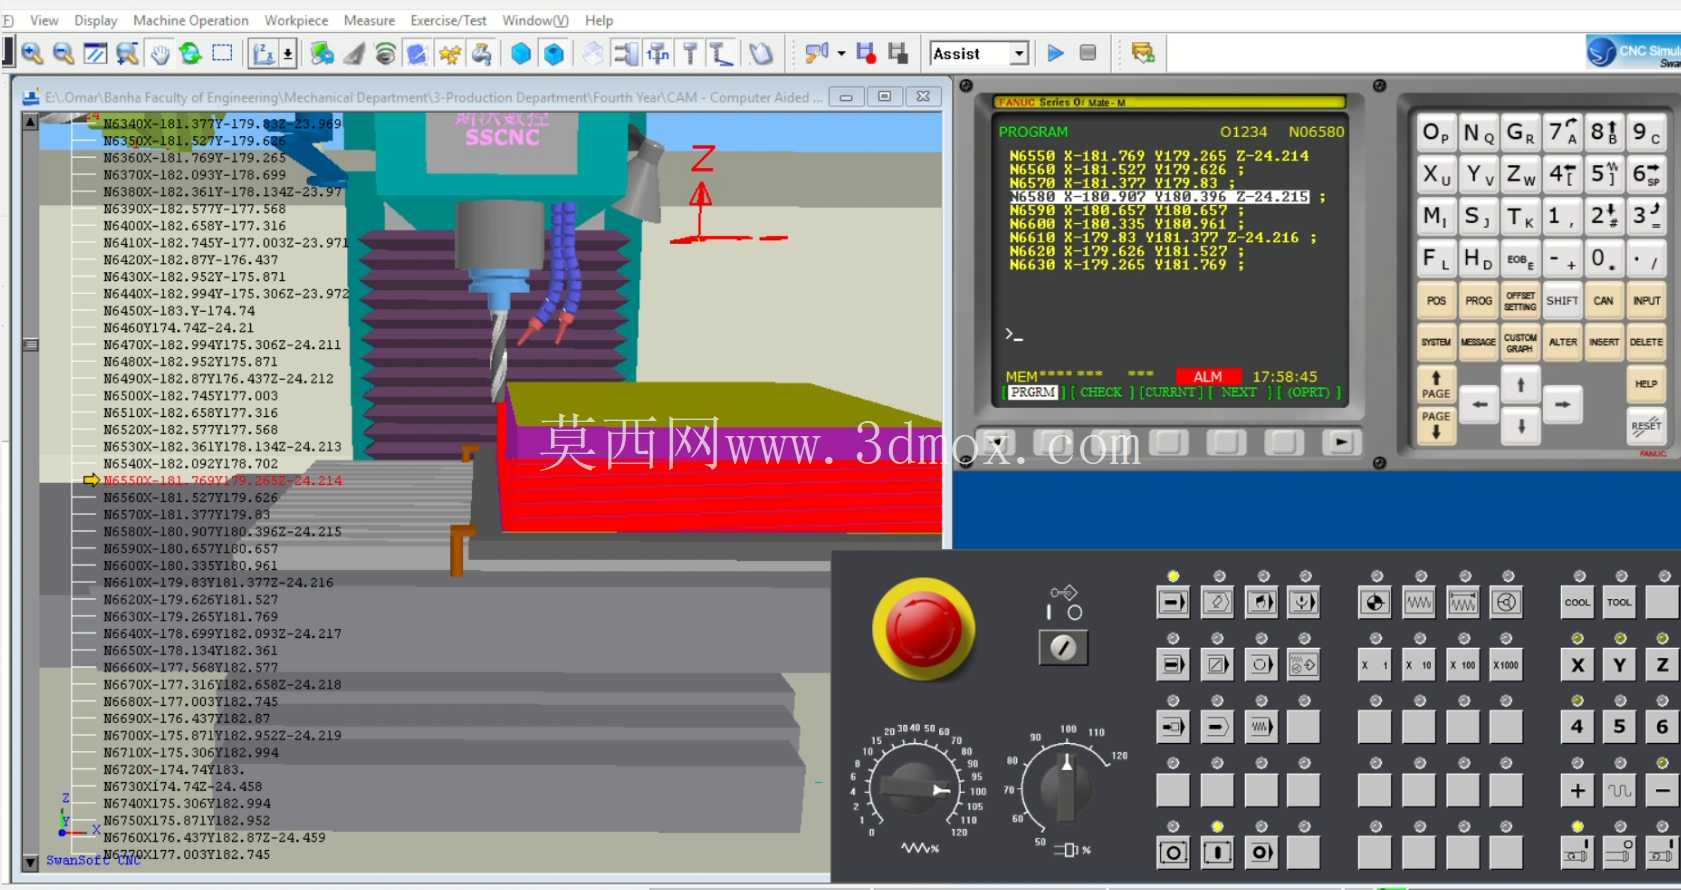Click the green cycle start play icon in toolbar
The height and width of the screenshot is (890, 1681).
click(x=1055, y=53)
